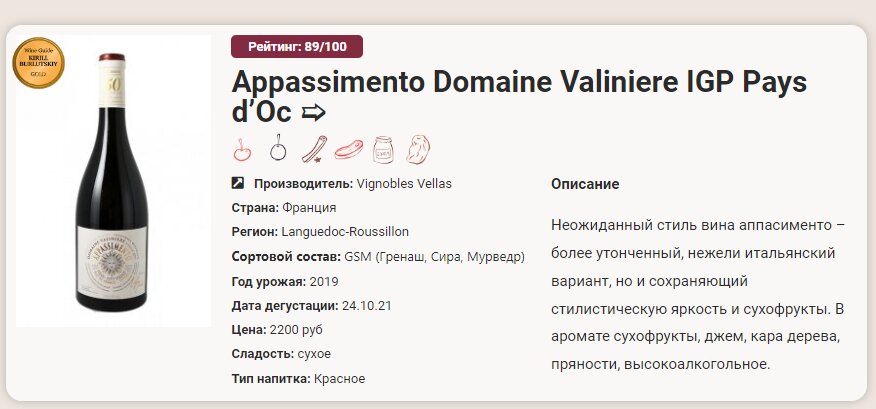Click the description paragraph starting Неожиданный стиль
This screenshot has height=409, width=876.
pos(698,295)
